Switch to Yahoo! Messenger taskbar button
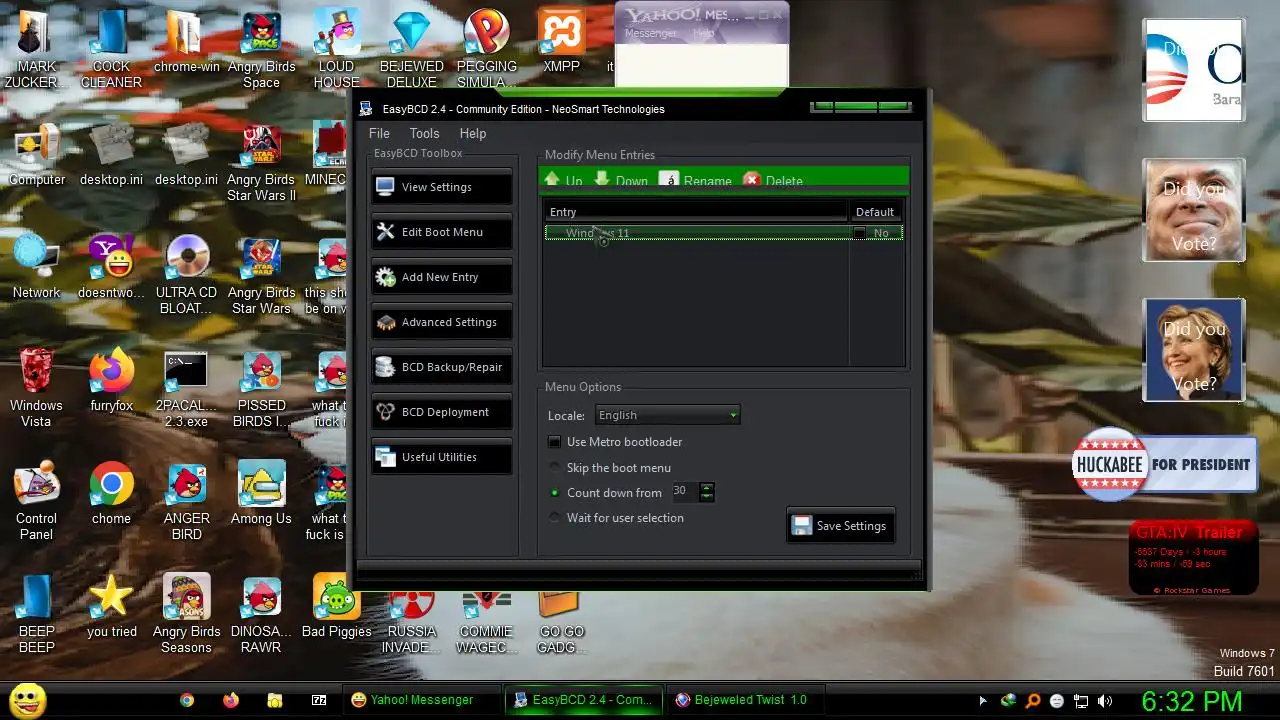1280x720 pixels. tap(420, 700)
